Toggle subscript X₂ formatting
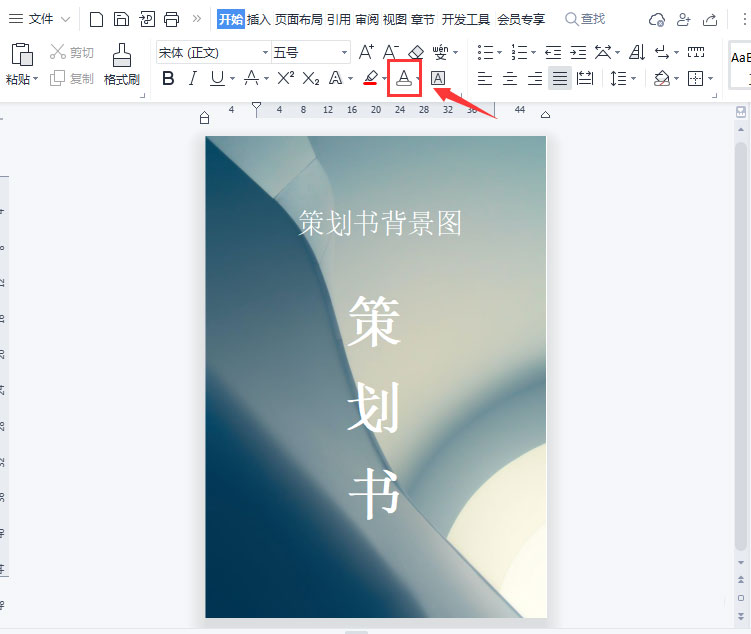The height and width of the screenshot is (634, 751). [311, 78]
